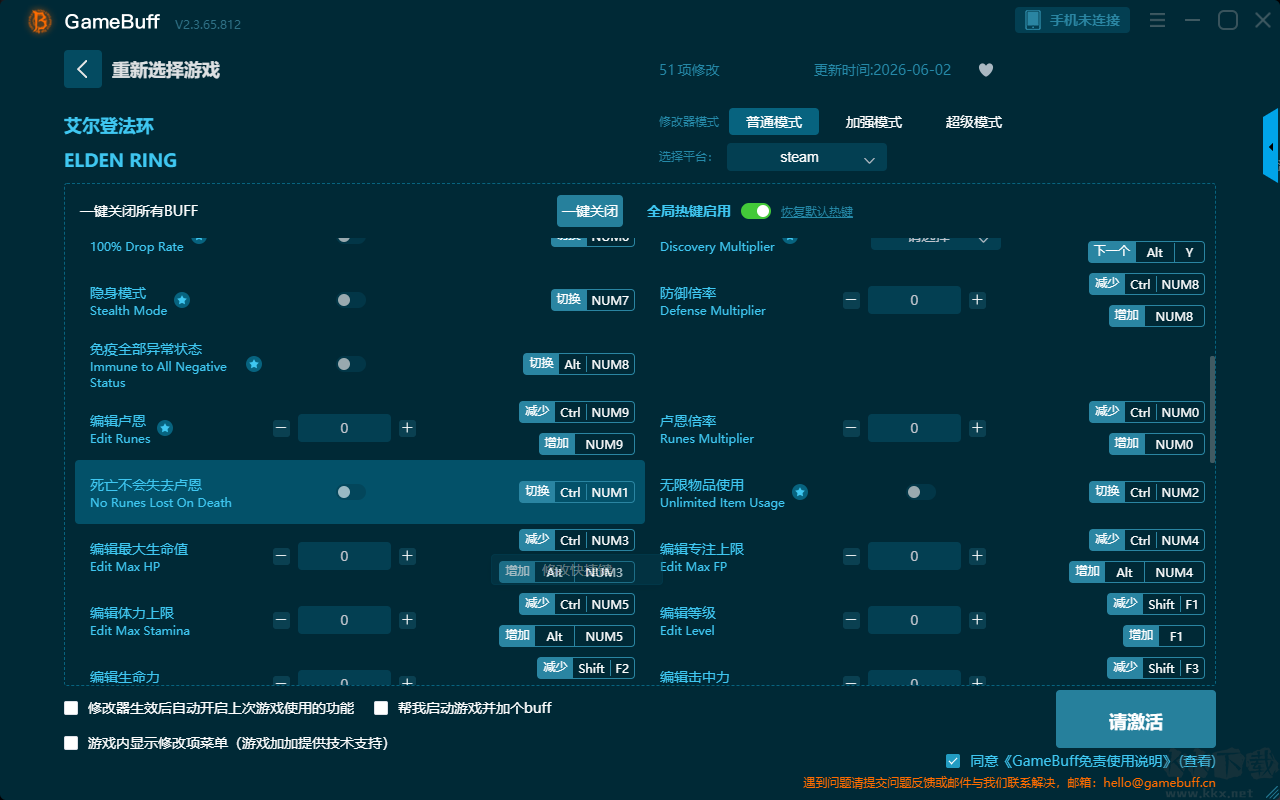Screen dimensions: 1280x800
Task: Decrease Runes Multiplier with minus icon
Action: [x=851, y=428]
